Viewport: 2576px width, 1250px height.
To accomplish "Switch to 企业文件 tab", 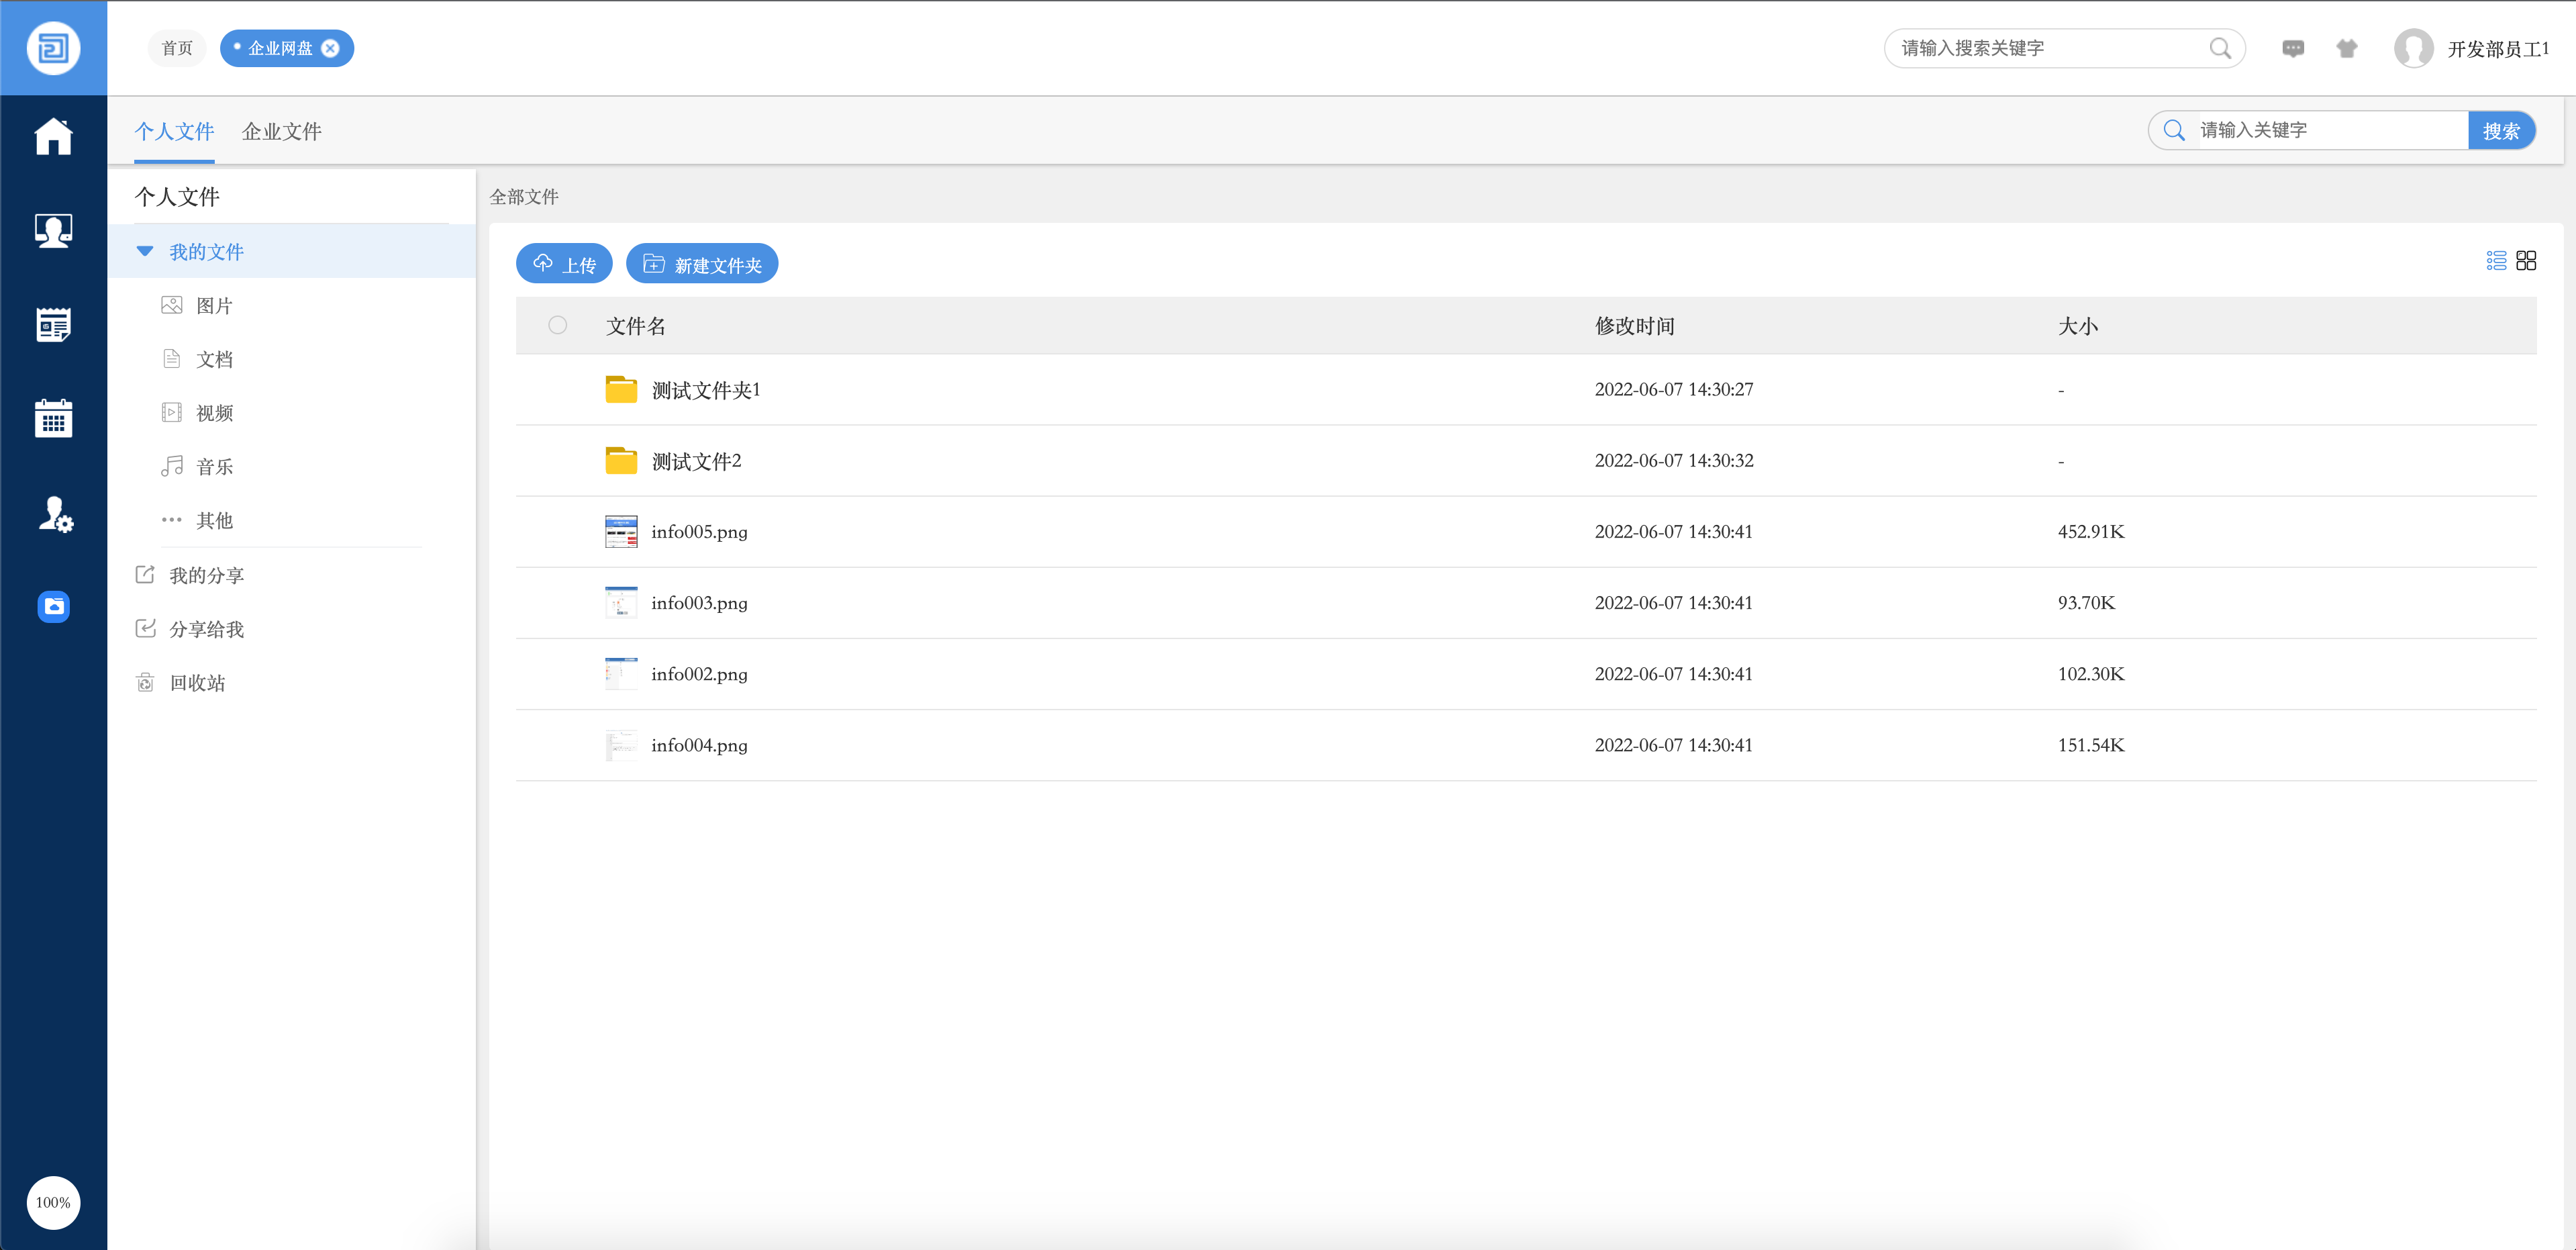I will (281, 131).
